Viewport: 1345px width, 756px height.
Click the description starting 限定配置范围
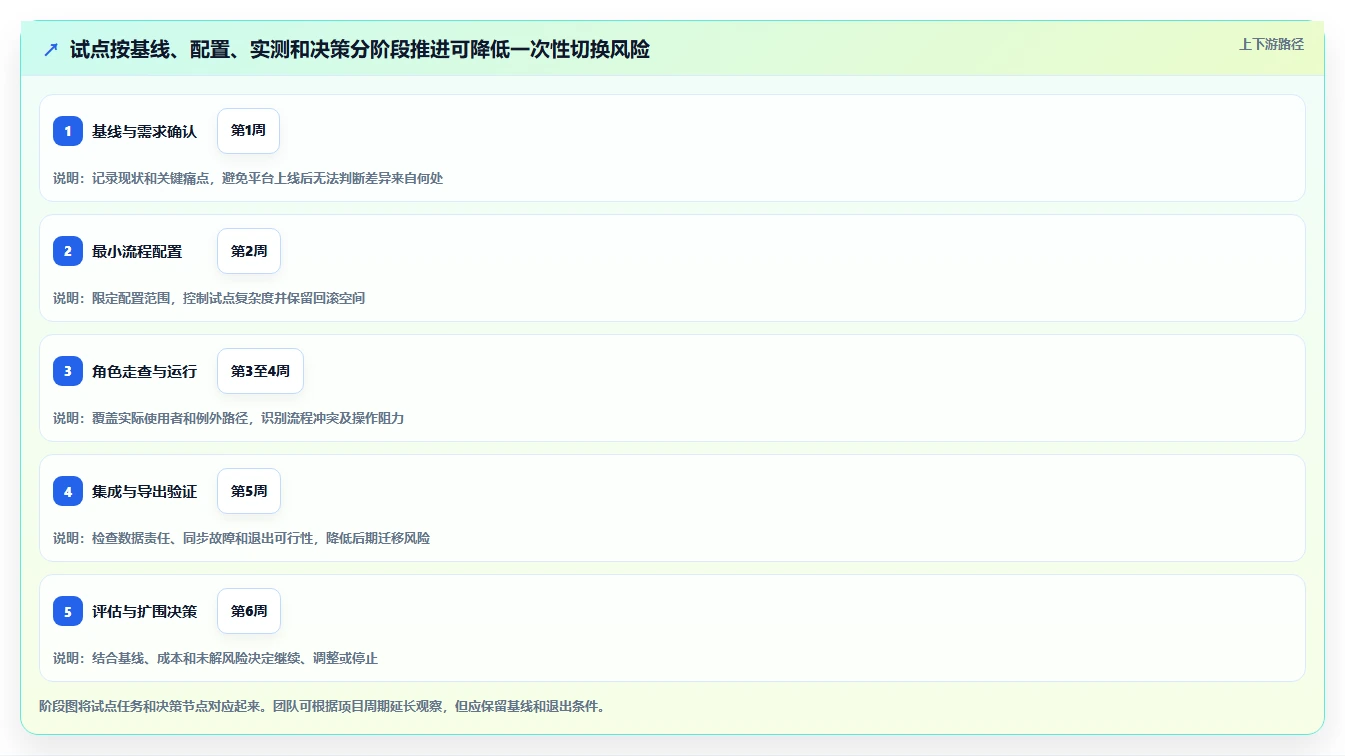(209, 298)
